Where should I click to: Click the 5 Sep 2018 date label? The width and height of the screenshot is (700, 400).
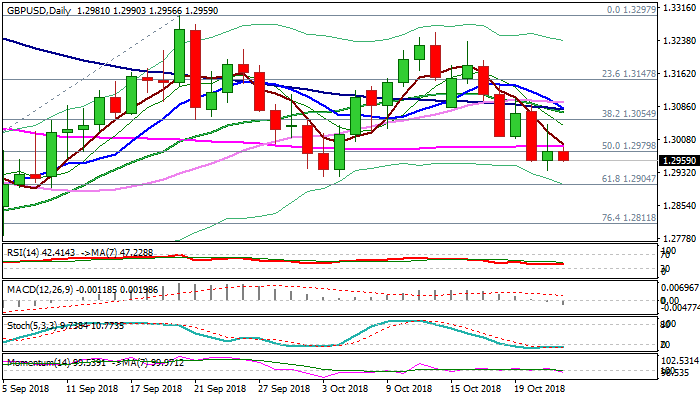pos(28,389)
